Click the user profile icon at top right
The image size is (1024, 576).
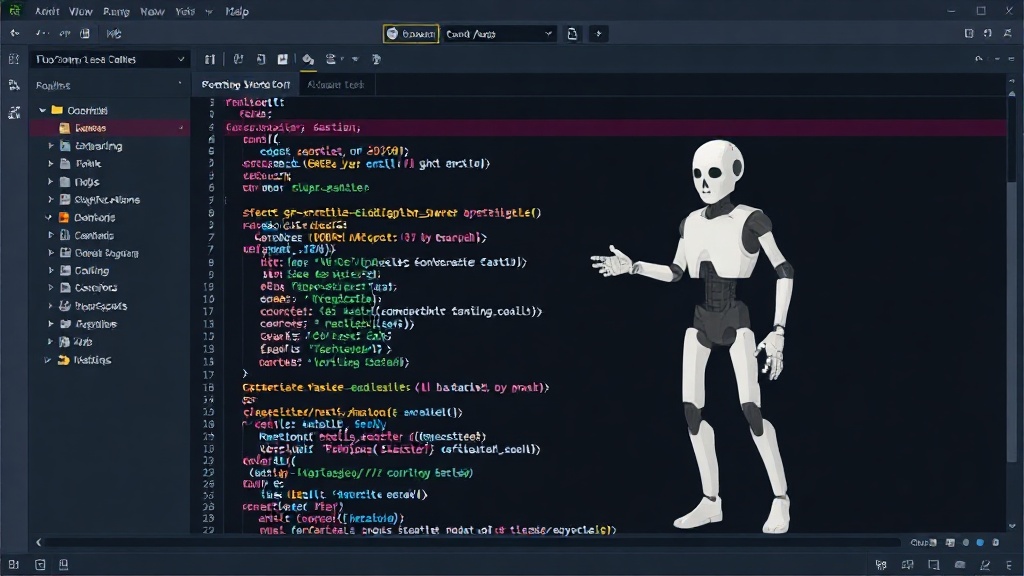click(x=1008, y=33)
